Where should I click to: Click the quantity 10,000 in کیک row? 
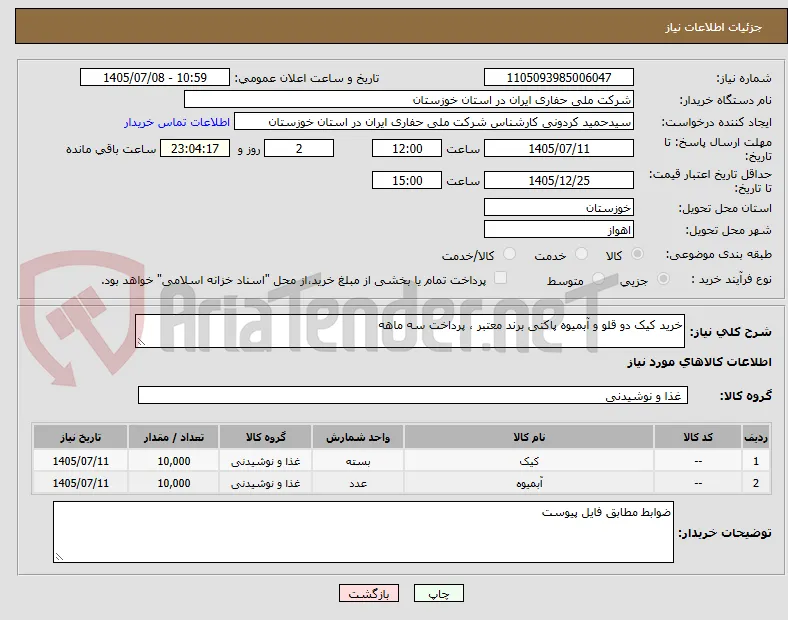point(173,461)
